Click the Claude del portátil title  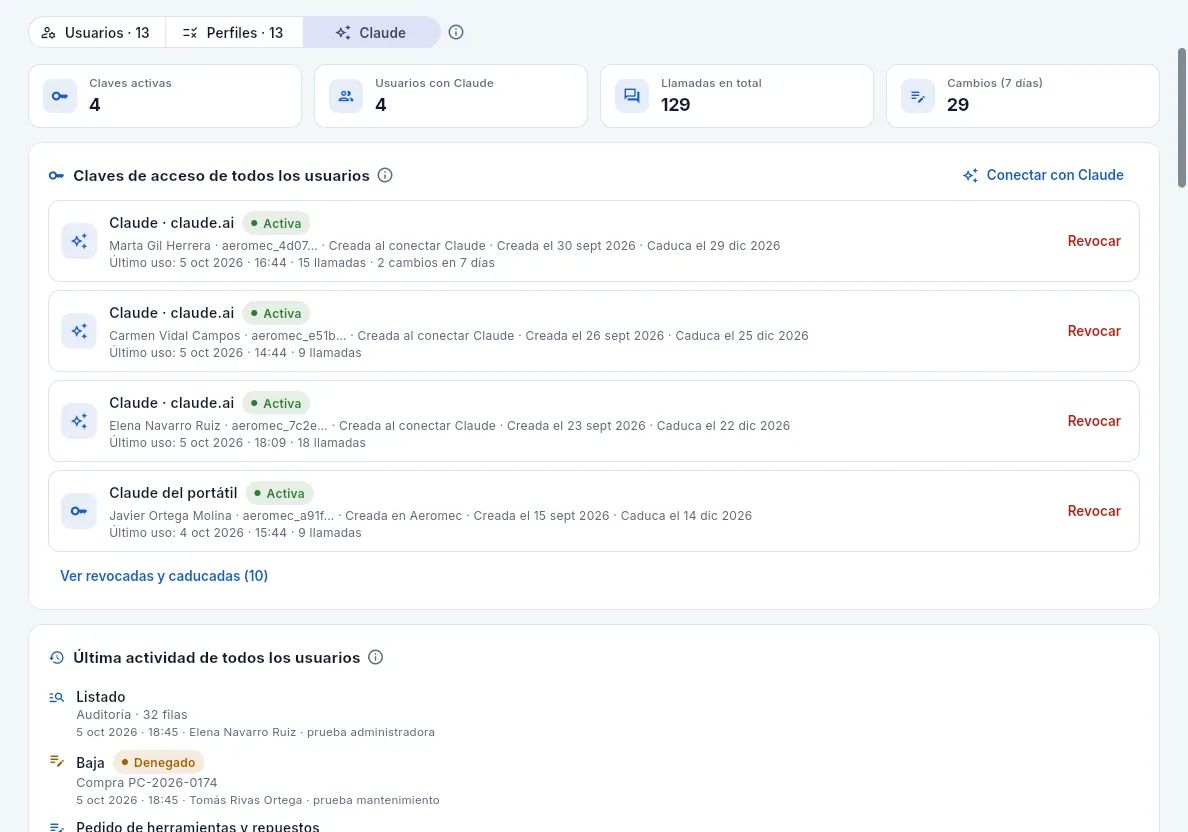[x=173, y=493]
